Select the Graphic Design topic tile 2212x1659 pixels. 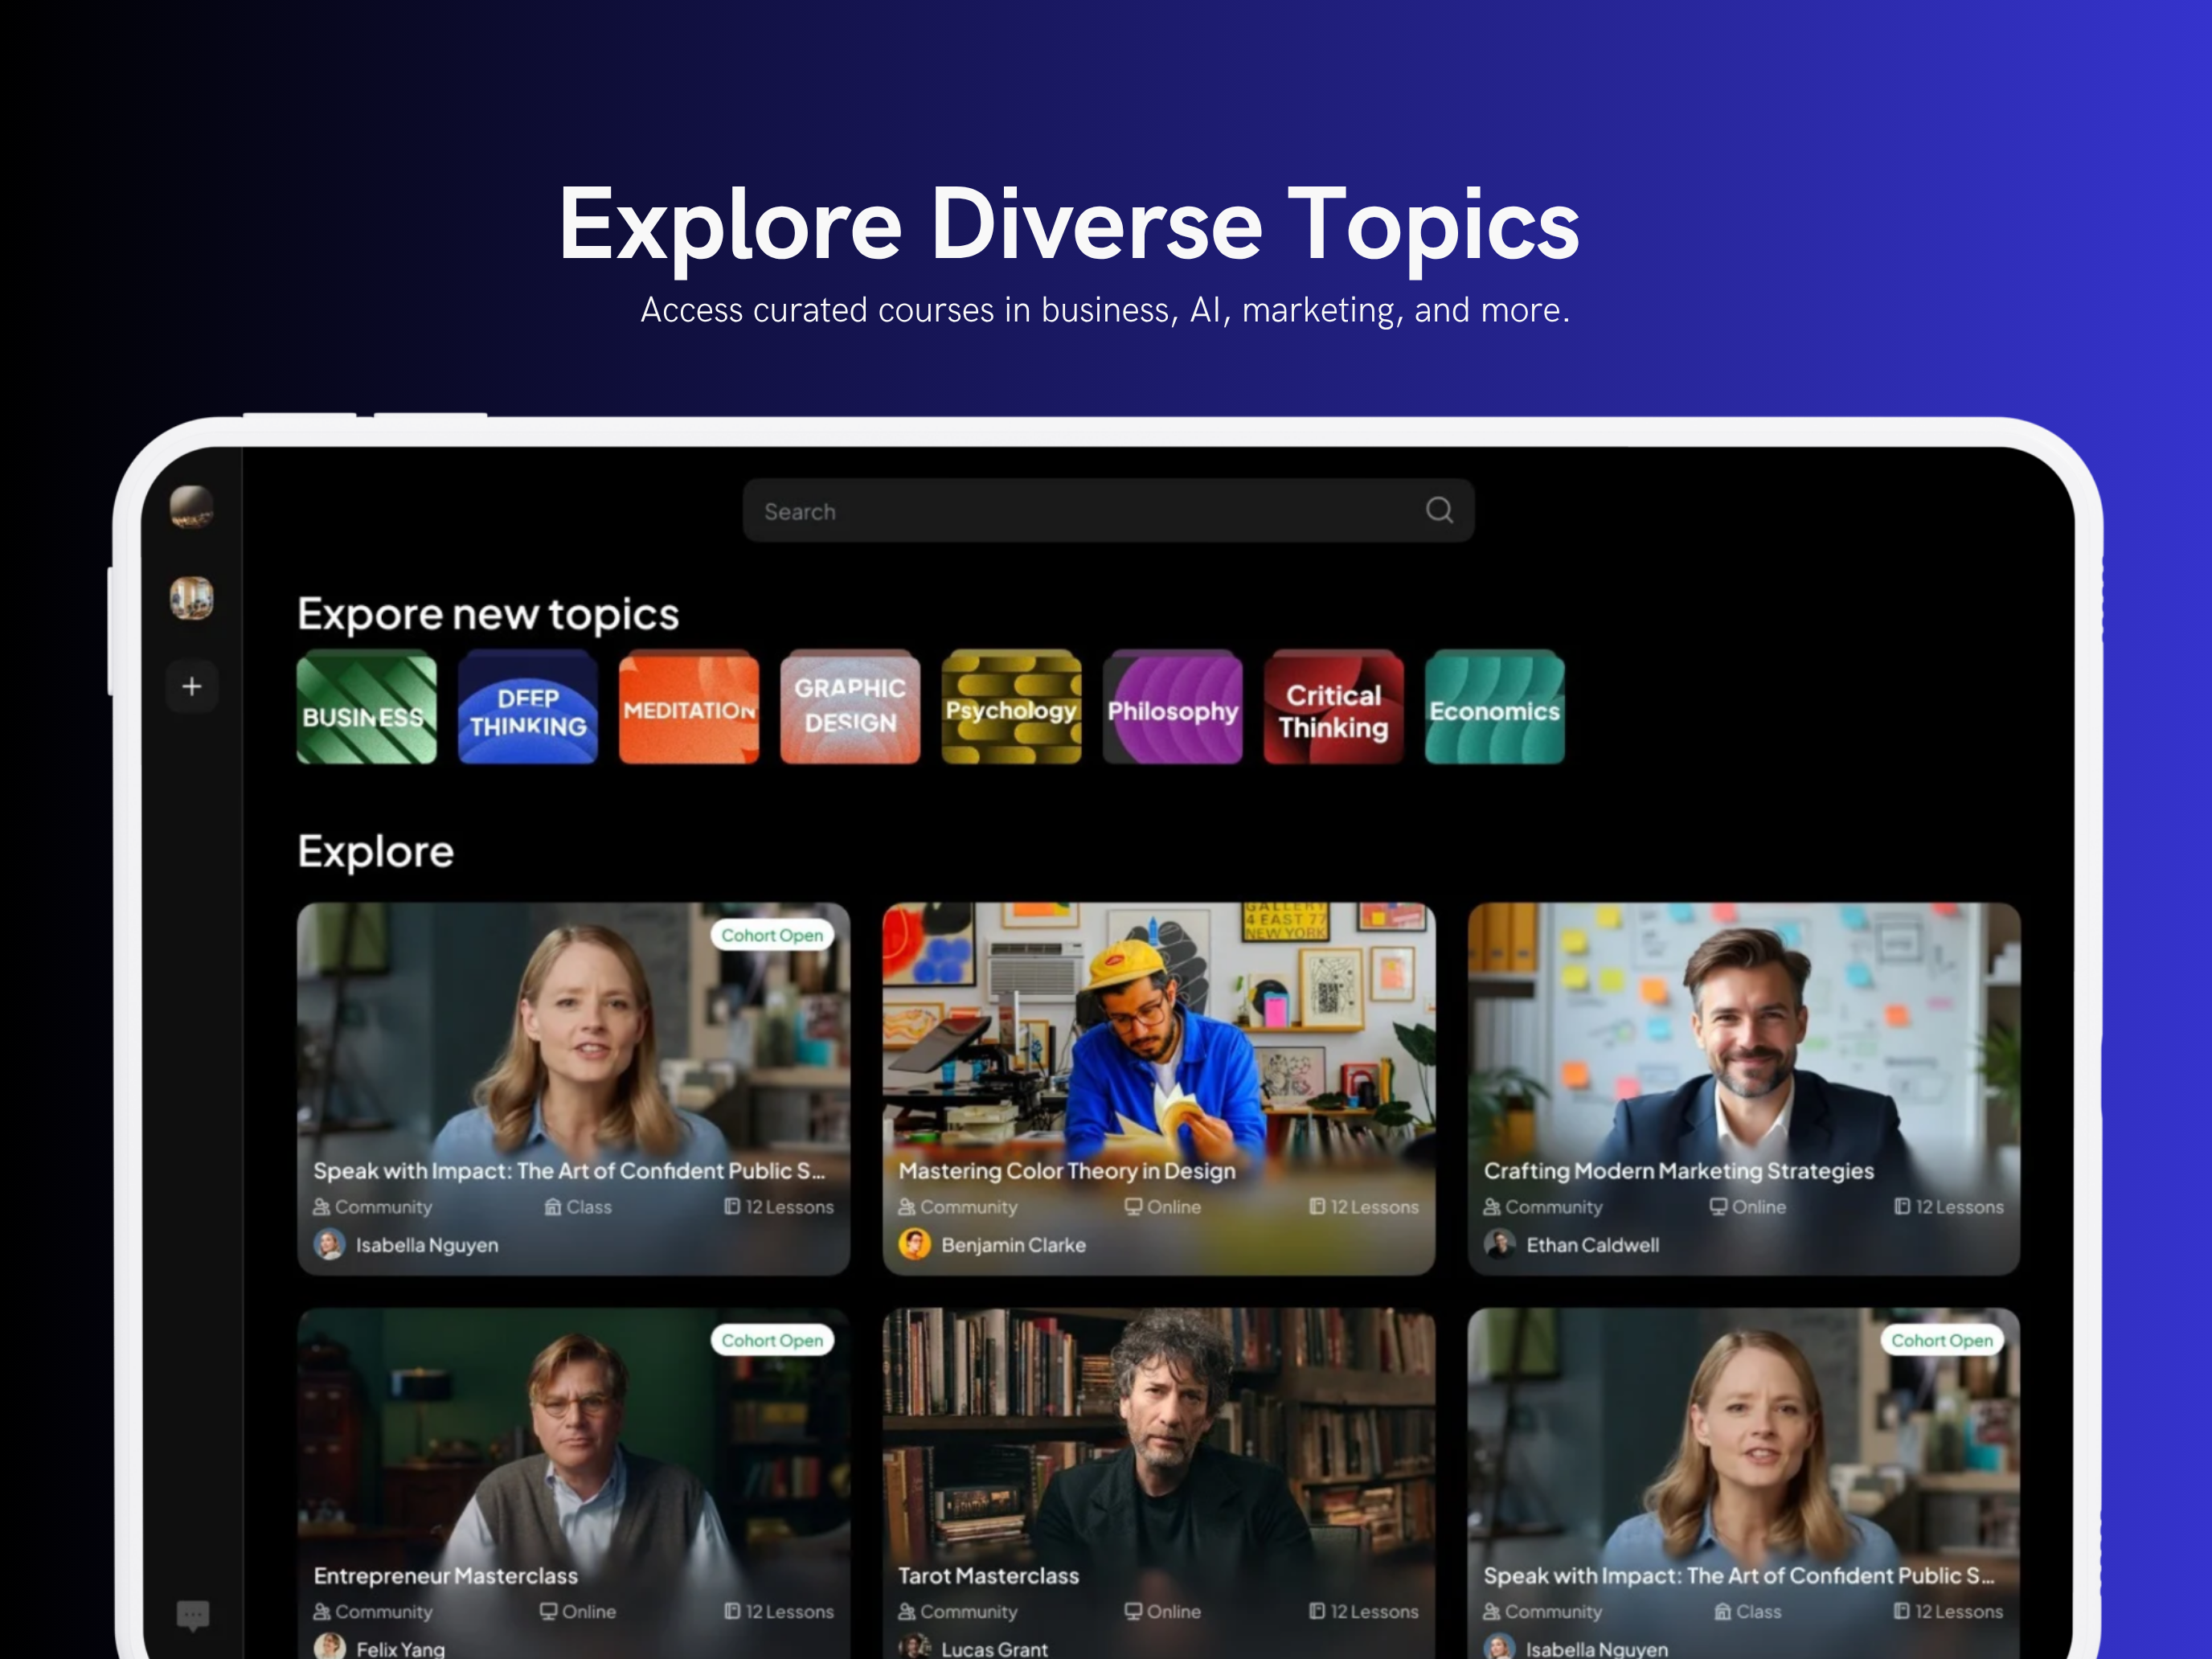(x=850, y=707)
